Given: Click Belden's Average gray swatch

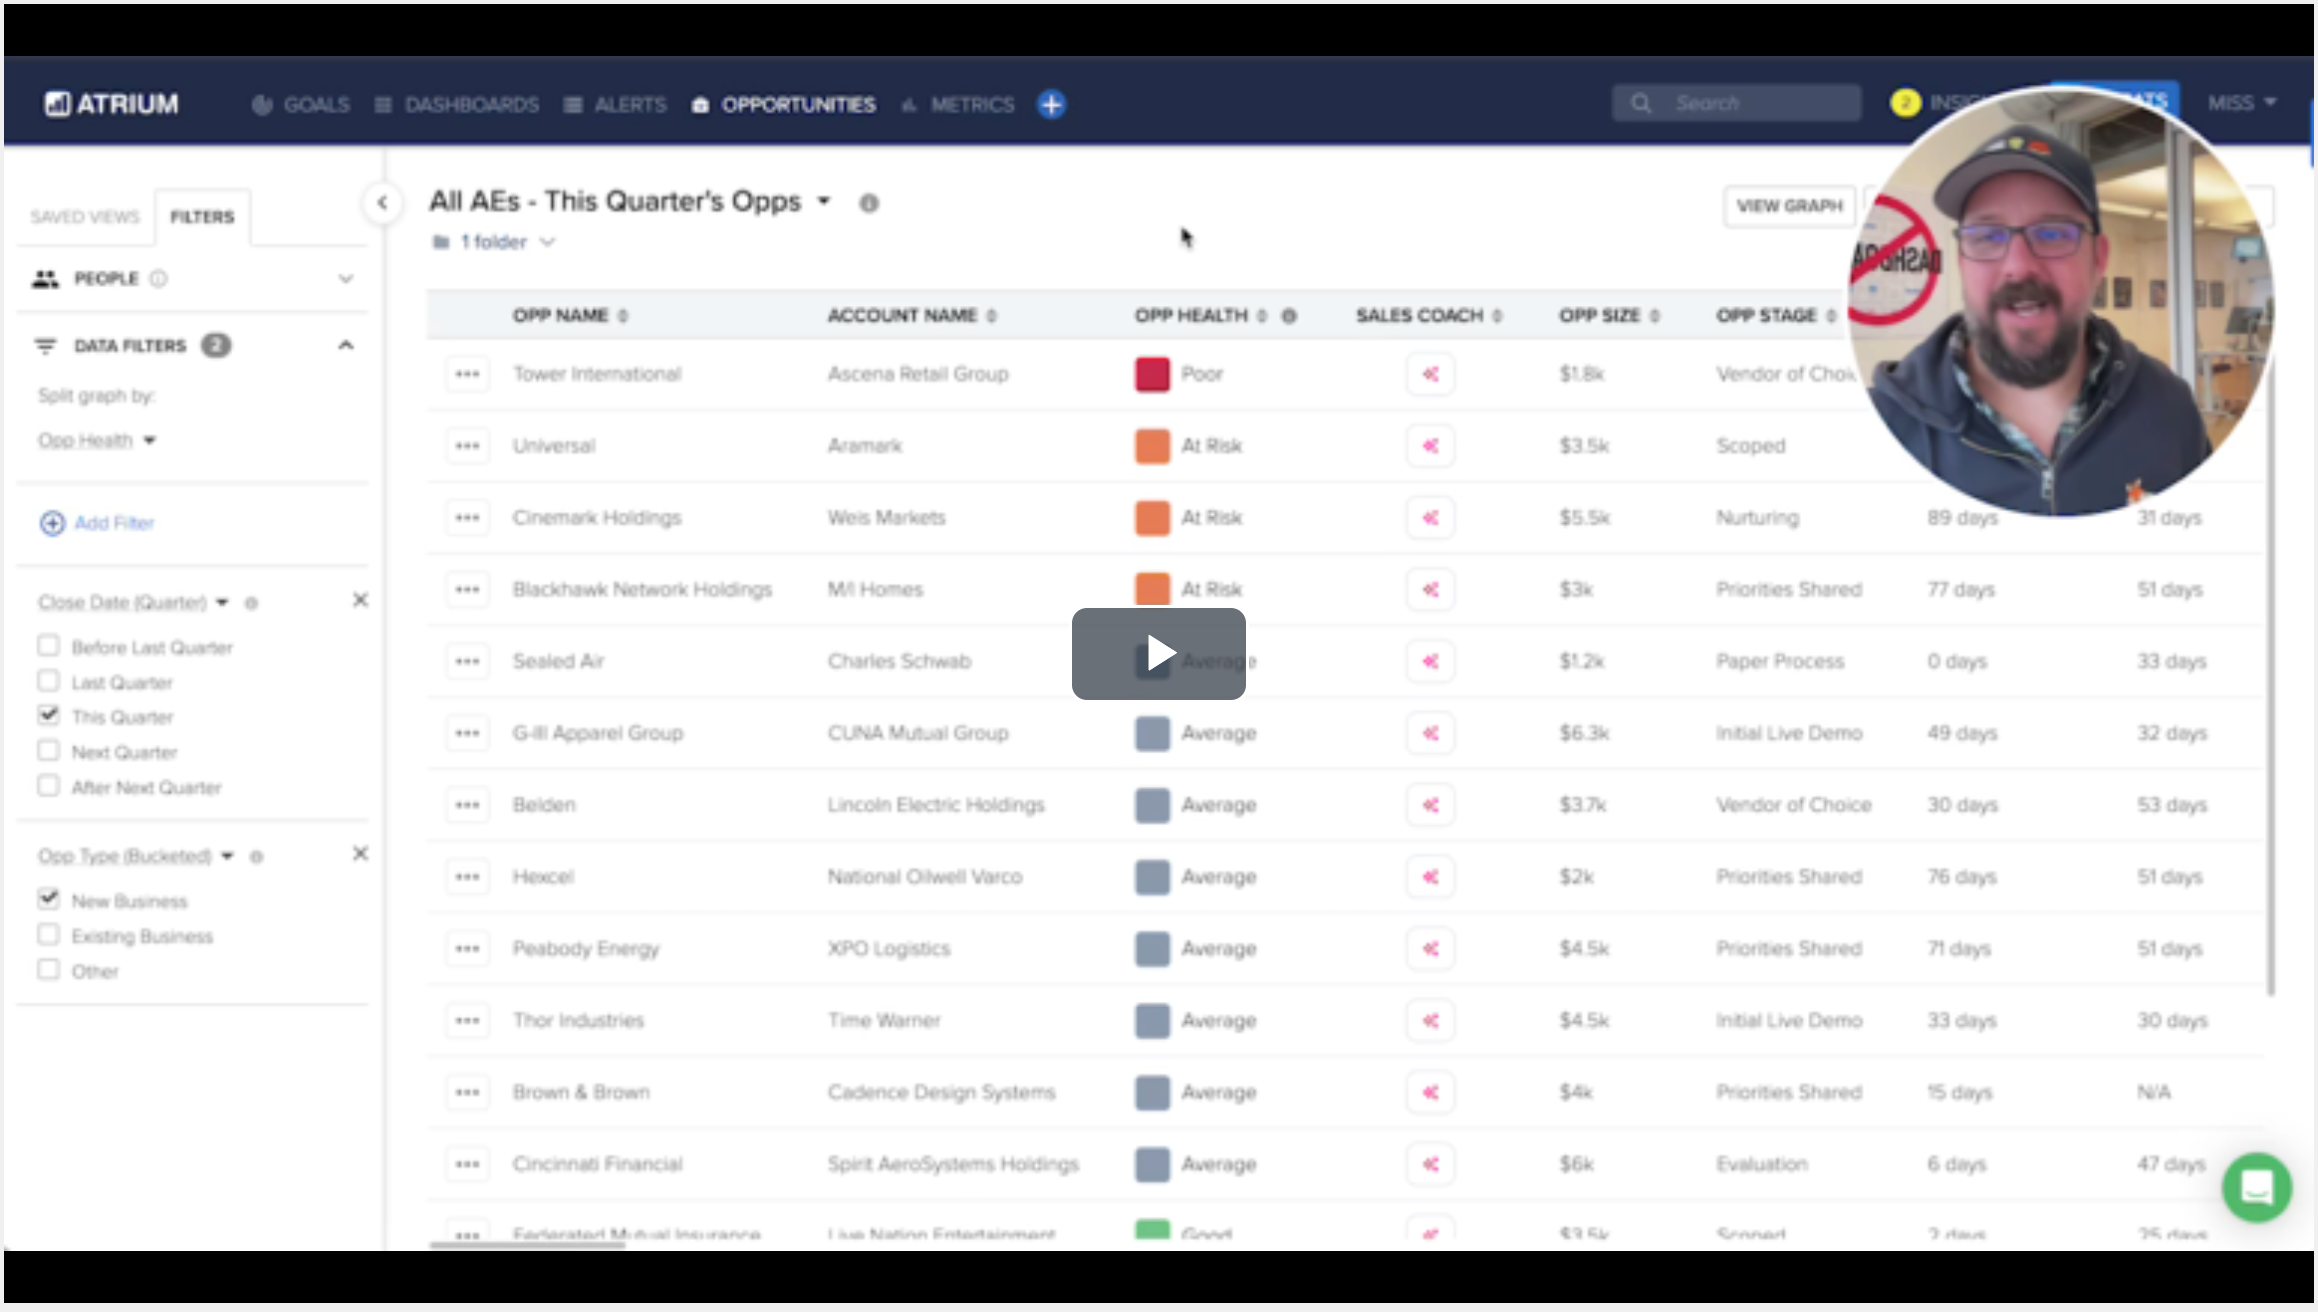Looking at the screenshot, I should pos(1152,805).
